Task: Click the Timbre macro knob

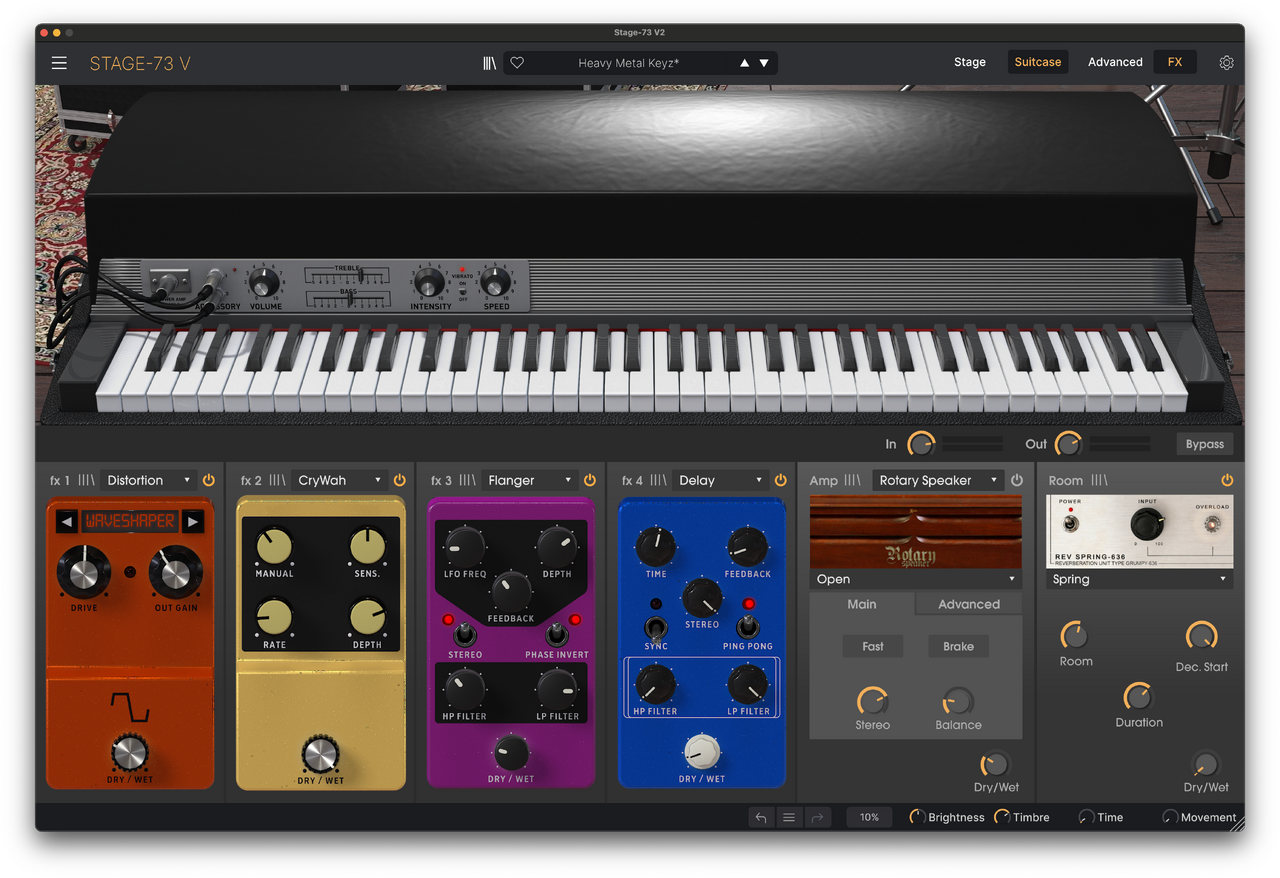Action: point(1002,817)
